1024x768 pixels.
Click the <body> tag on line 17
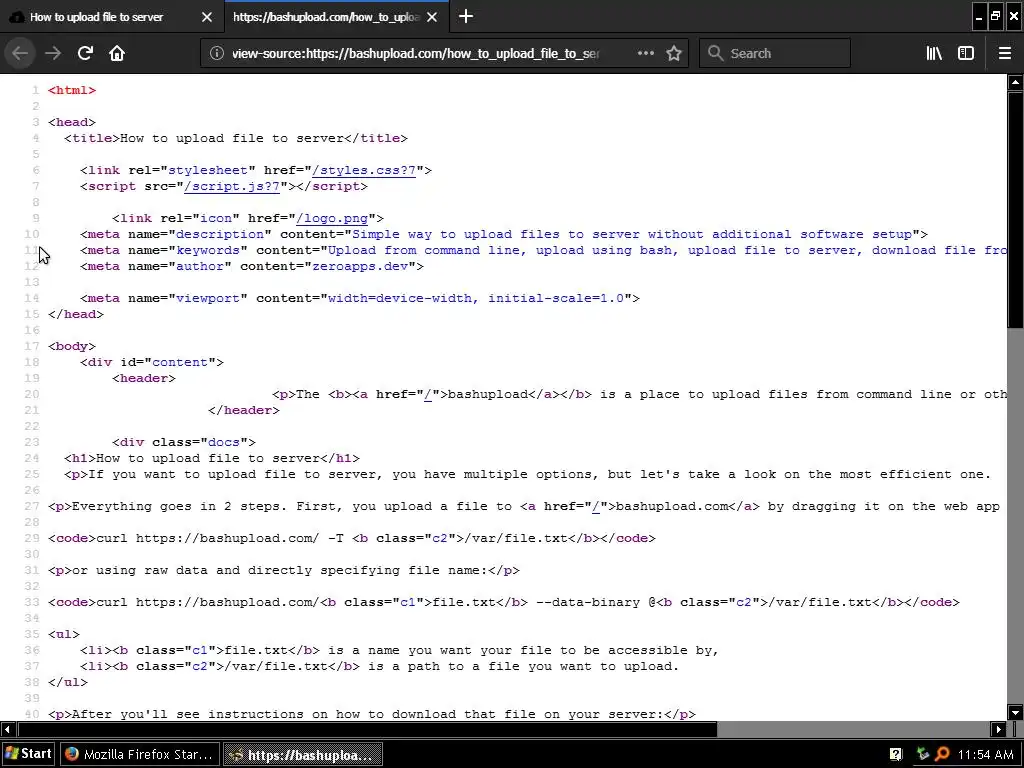[x=72, y=347]
